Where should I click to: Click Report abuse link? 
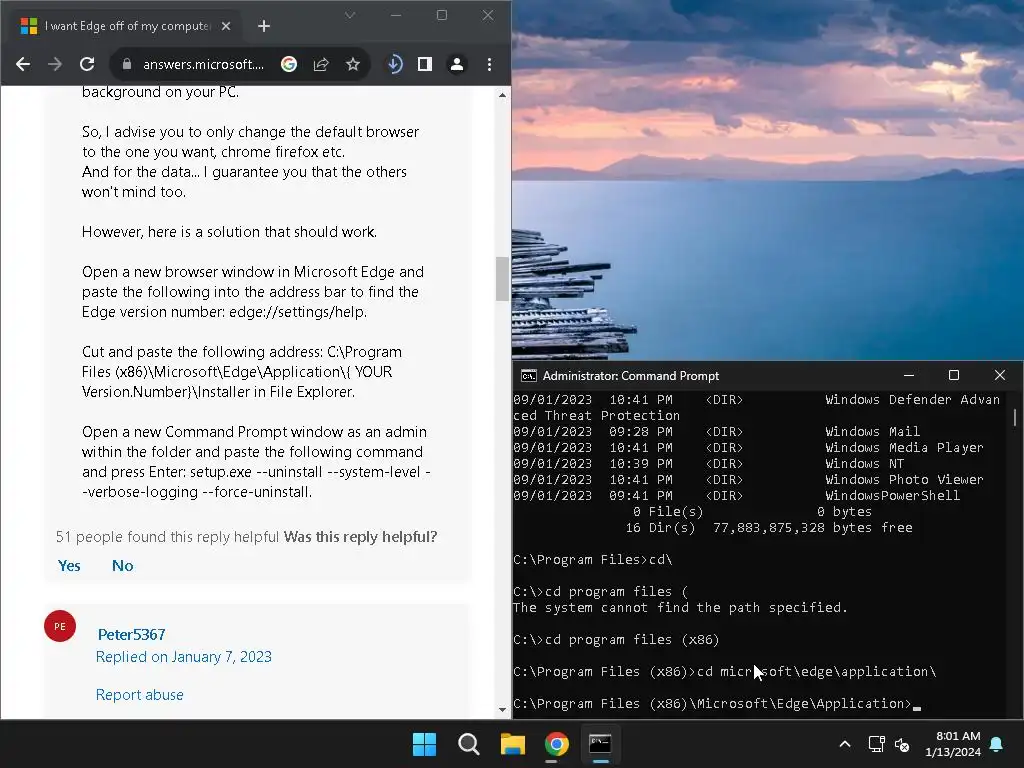(x=140, y=694)
